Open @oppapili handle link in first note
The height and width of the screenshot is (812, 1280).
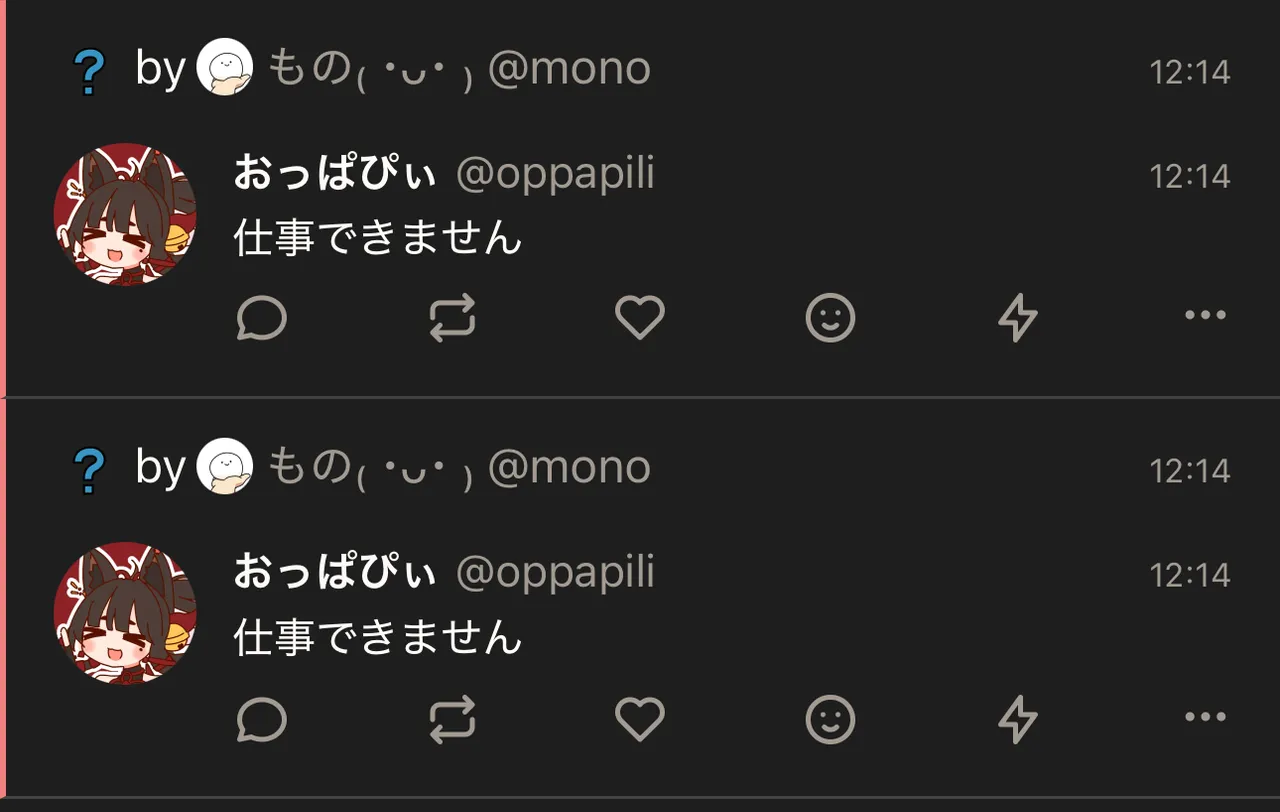point(555,174)
